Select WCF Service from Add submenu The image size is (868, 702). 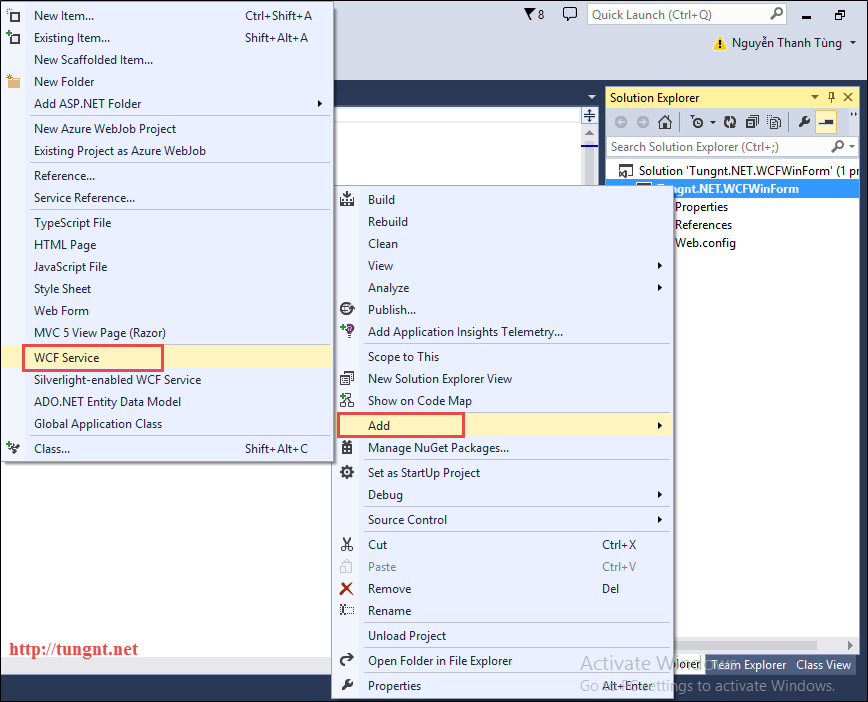coord(166,358)
